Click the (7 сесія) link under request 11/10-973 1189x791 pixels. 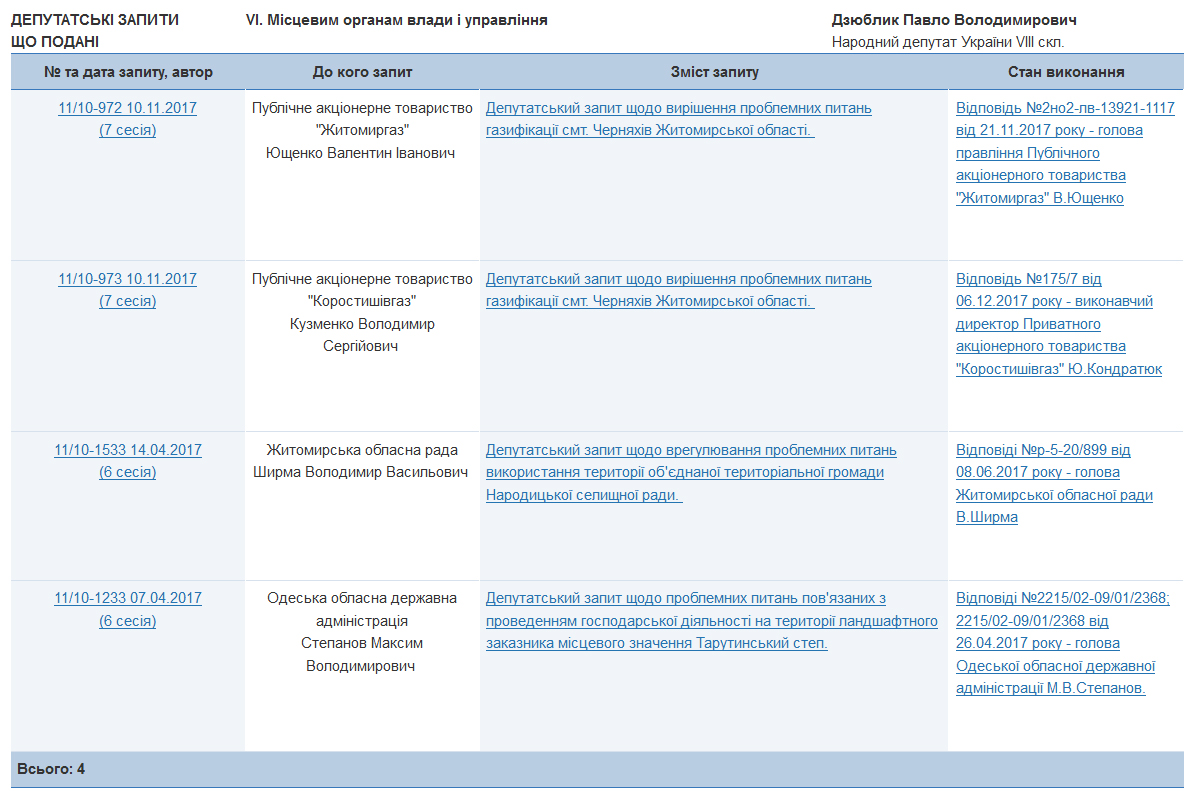[127, 301]
